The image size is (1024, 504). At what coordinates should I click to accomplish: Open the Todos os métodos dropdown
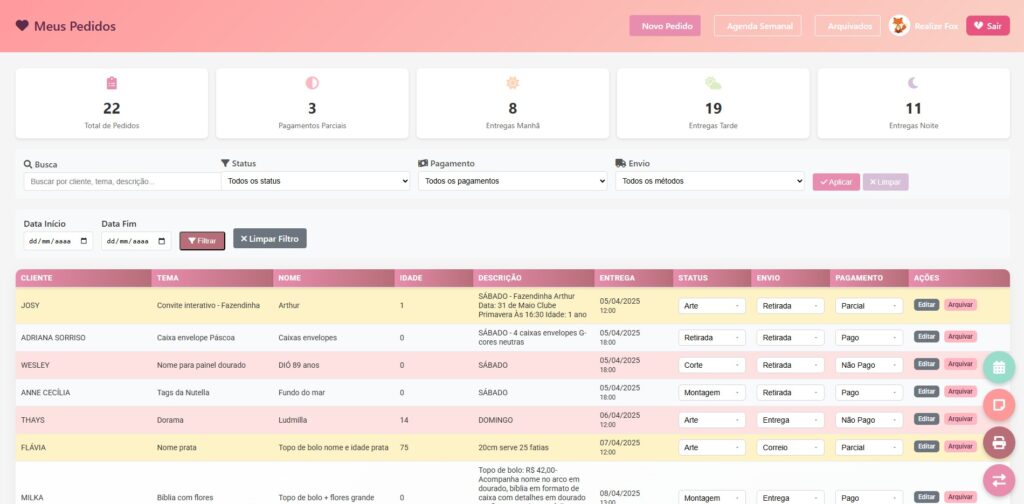[x=710, y=181]
